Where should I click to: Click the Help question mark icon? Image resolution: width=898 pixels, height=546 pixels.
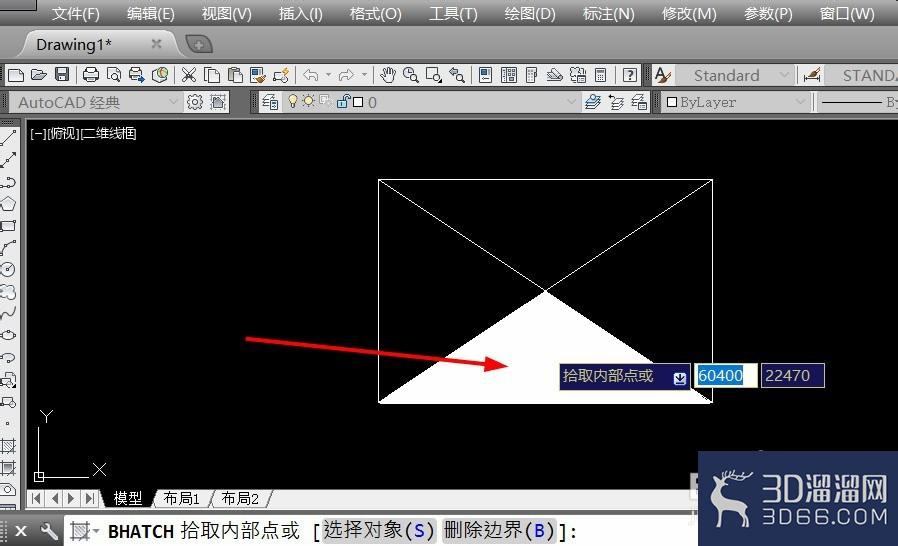click(x=629, y=75)
